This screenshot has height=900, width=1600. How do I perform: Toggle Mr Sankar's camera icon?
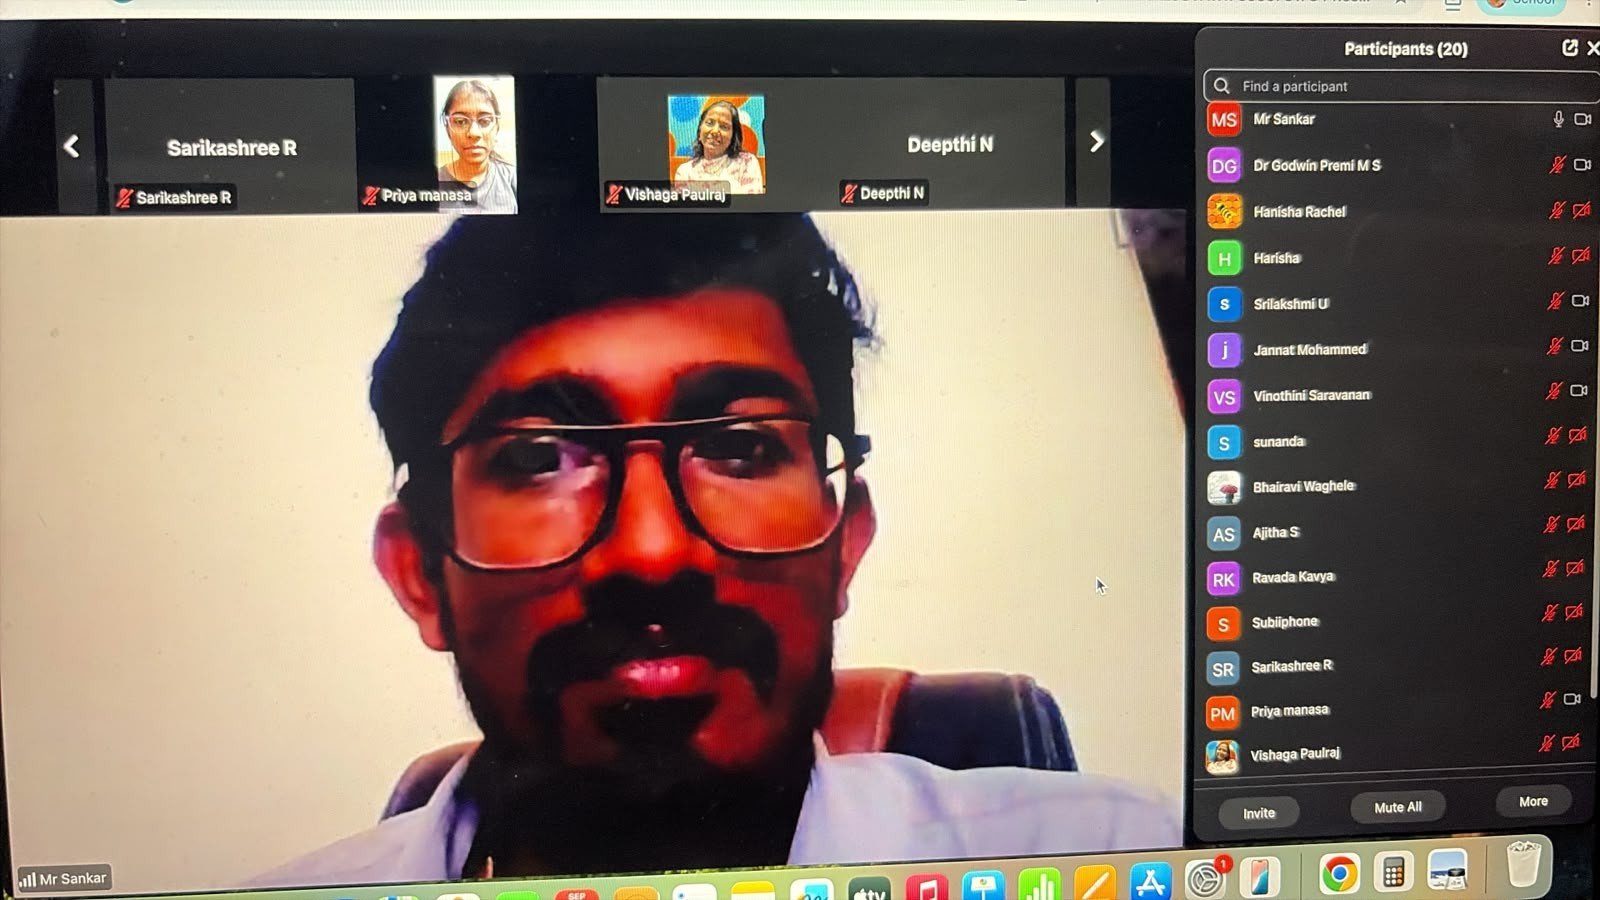(x=1582, y=119)
